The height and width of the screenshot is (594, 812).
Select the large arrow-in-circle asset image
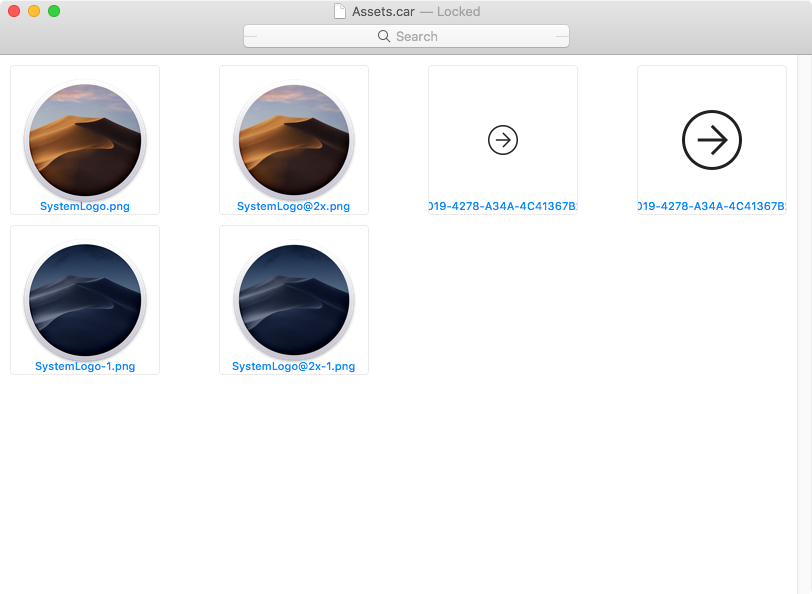click(712, 140)
